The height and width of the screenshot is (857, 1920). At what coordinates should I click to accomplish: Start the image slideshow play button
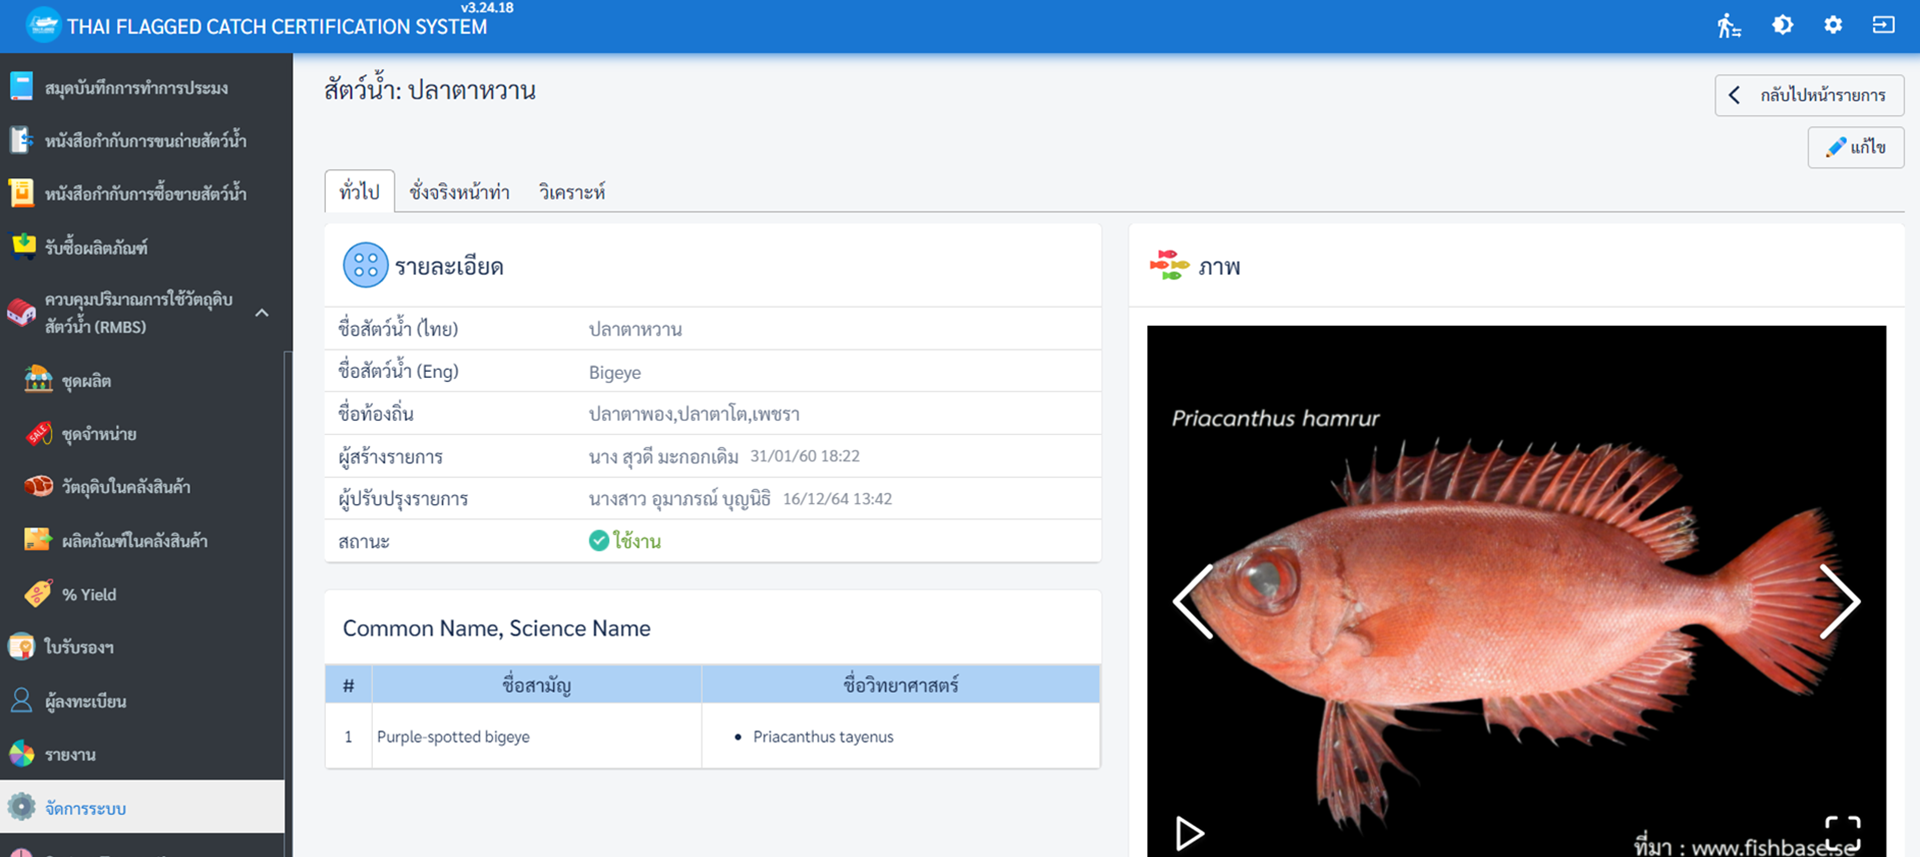coord(1189,833)
